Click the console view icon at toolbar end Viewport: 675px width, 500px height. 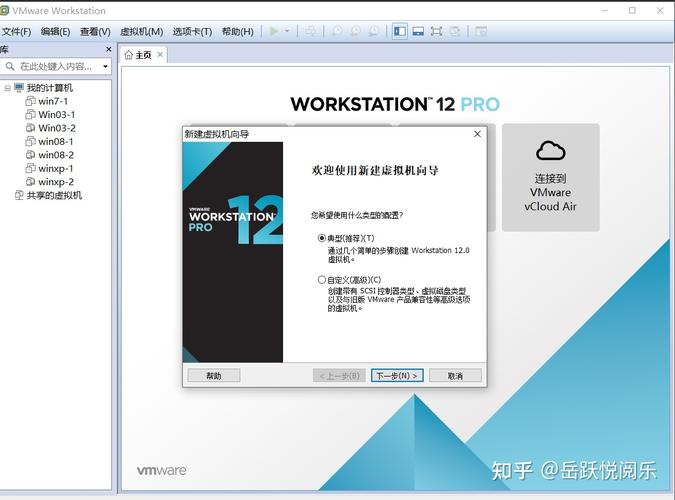point(481,31)
